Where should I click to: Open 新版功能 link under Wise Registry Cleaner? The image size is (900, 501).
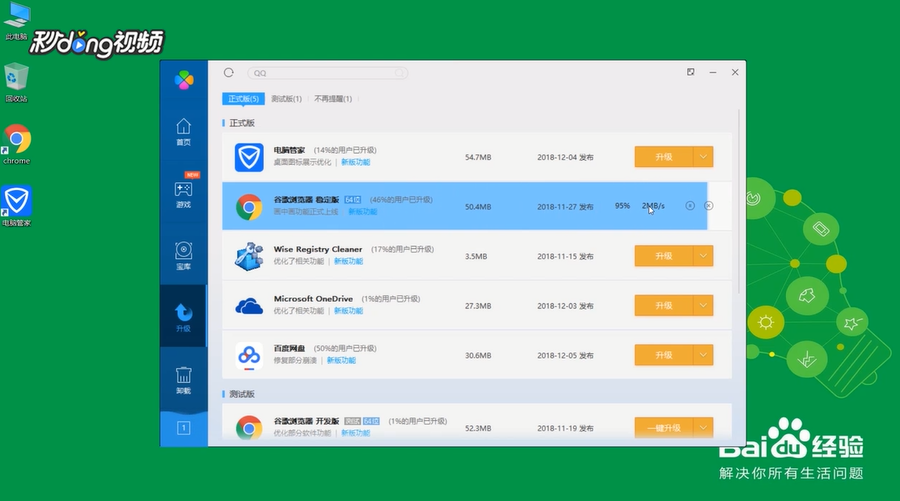point(348,261)
